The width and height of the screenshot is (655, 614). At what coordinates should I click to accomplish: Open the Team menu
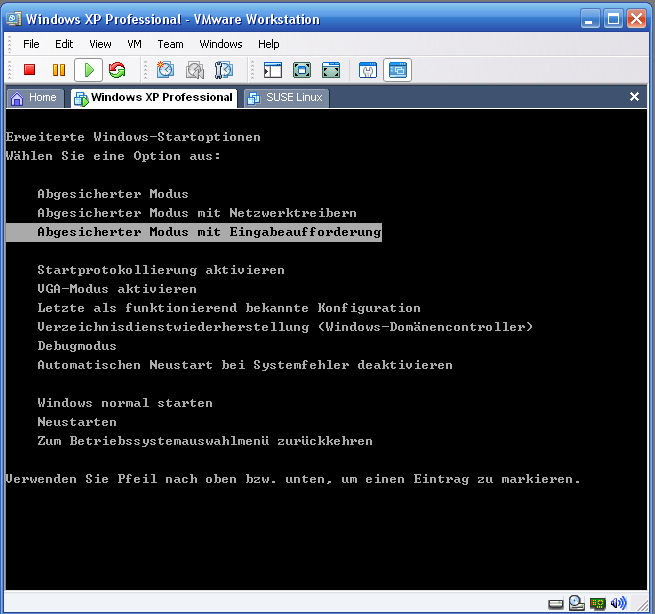(x=170, y=44)
